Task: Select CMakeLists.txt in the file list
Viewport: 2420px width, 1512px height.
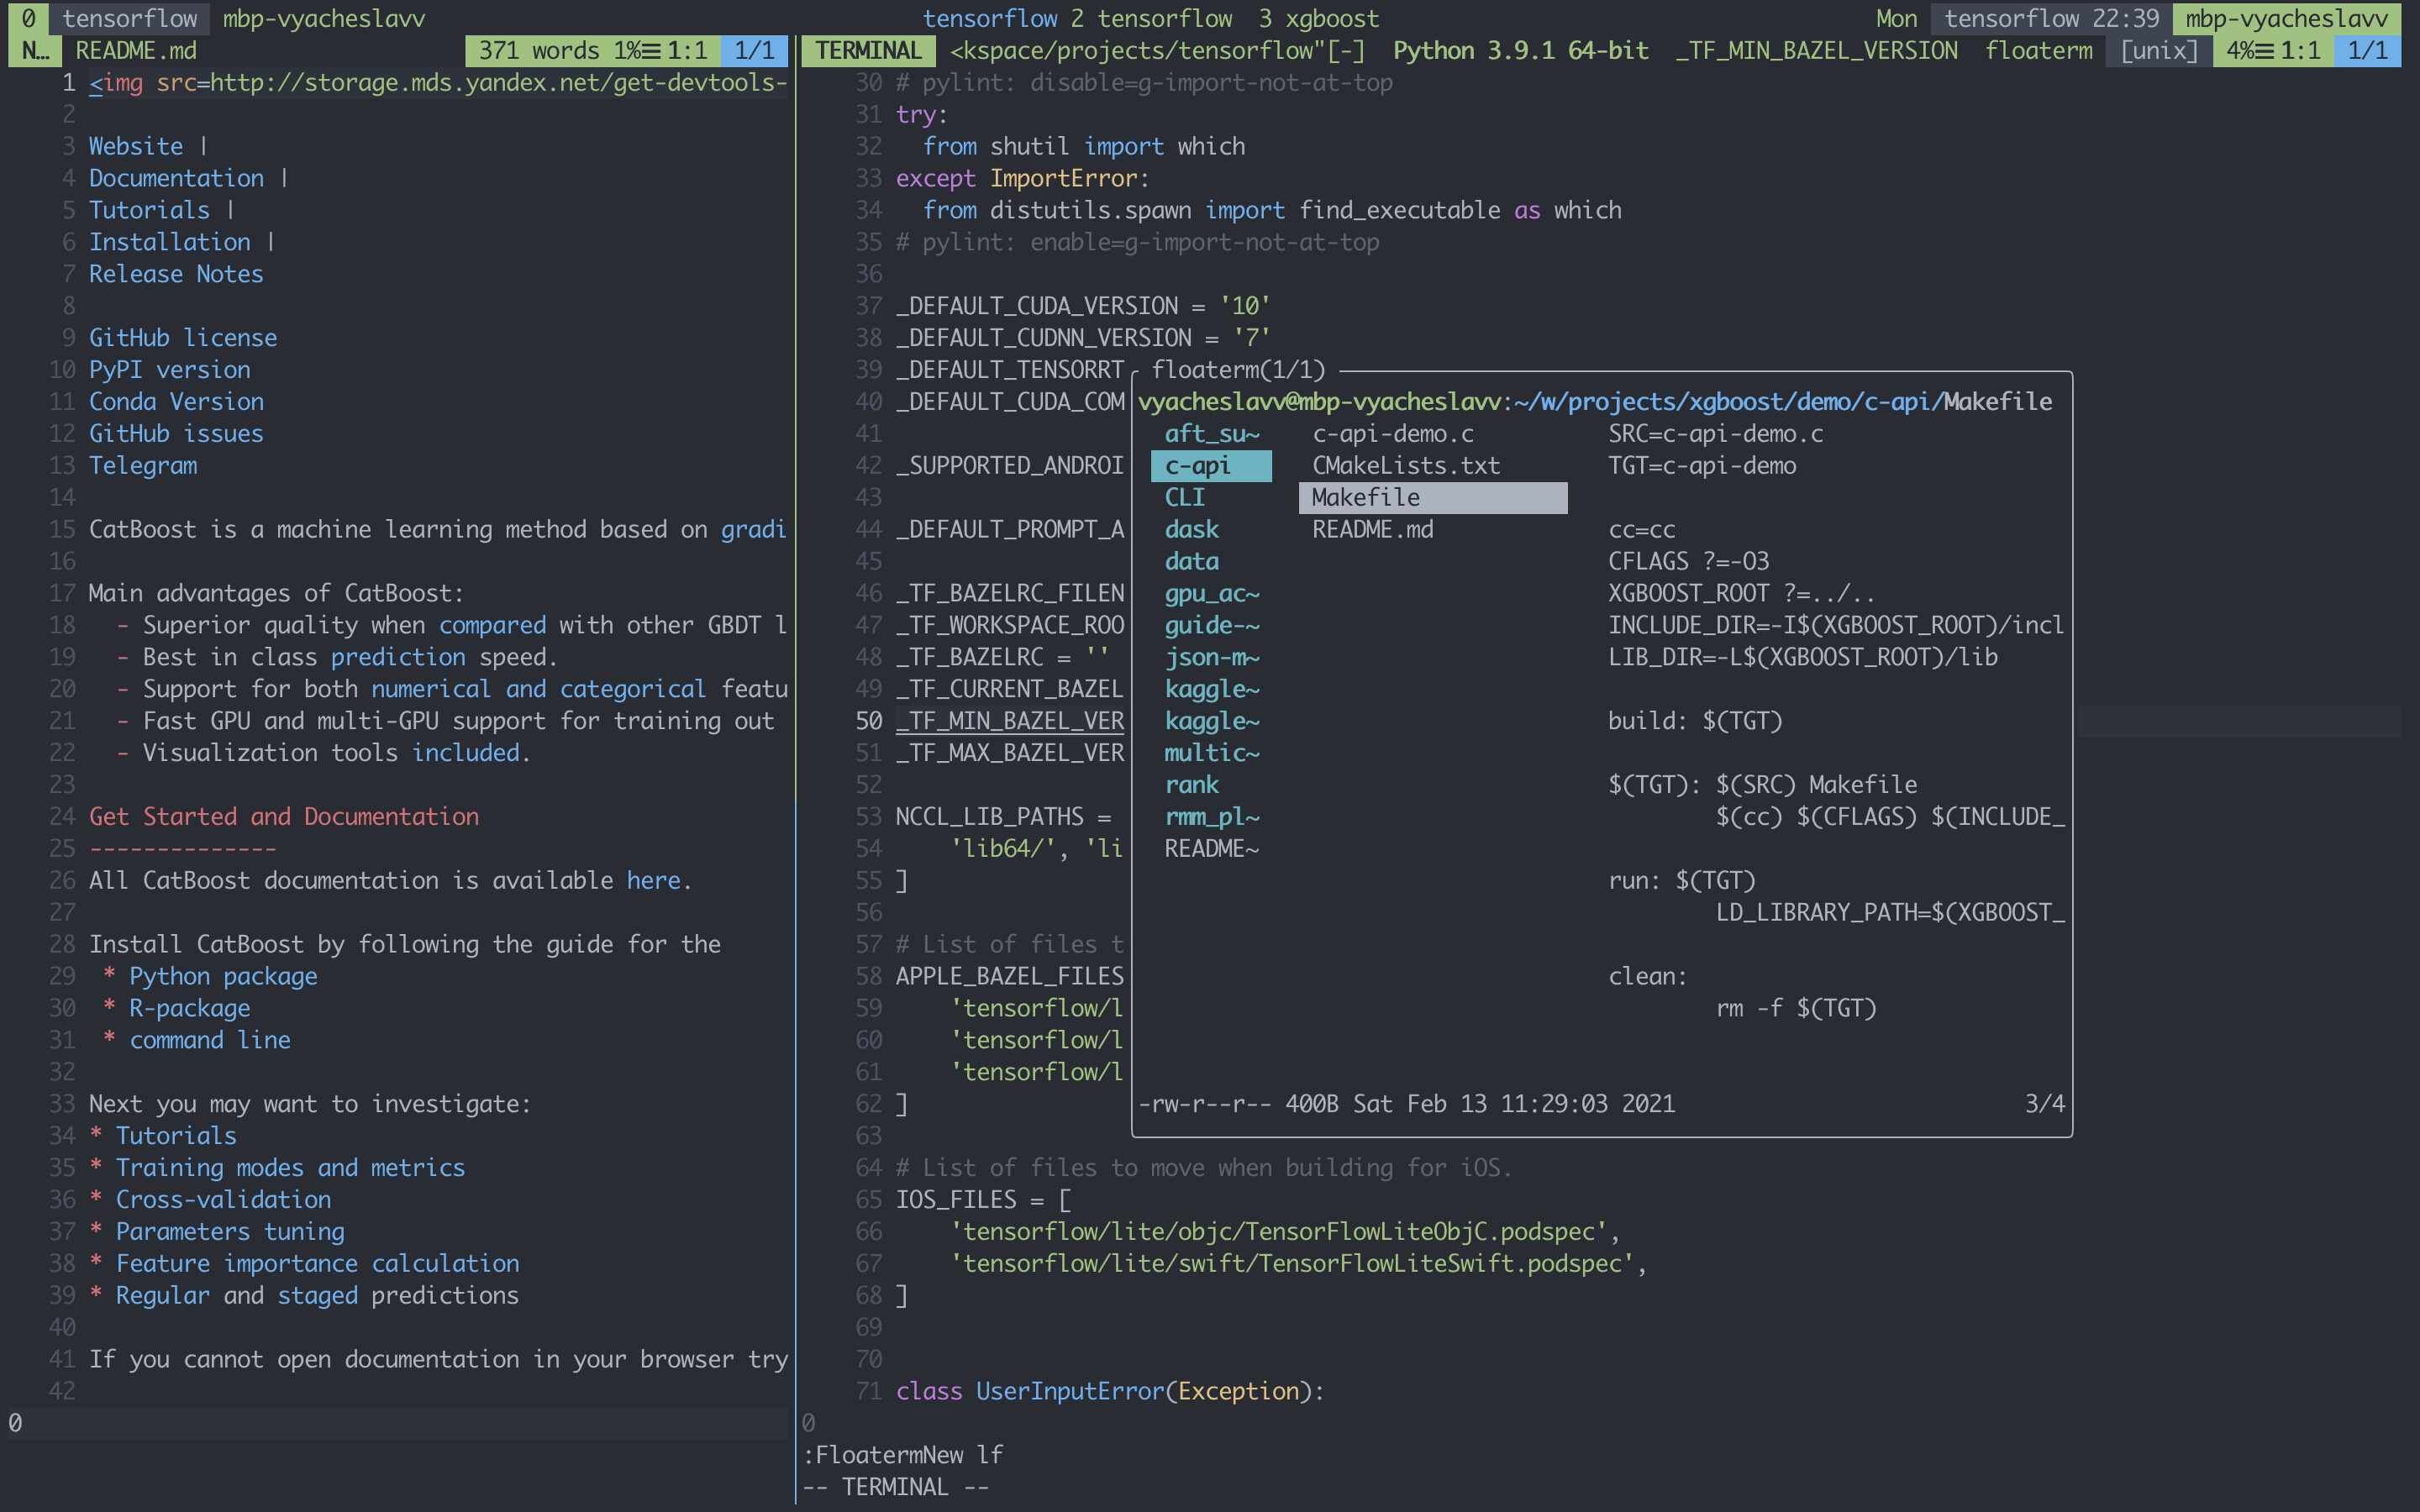Action: 1405,466
